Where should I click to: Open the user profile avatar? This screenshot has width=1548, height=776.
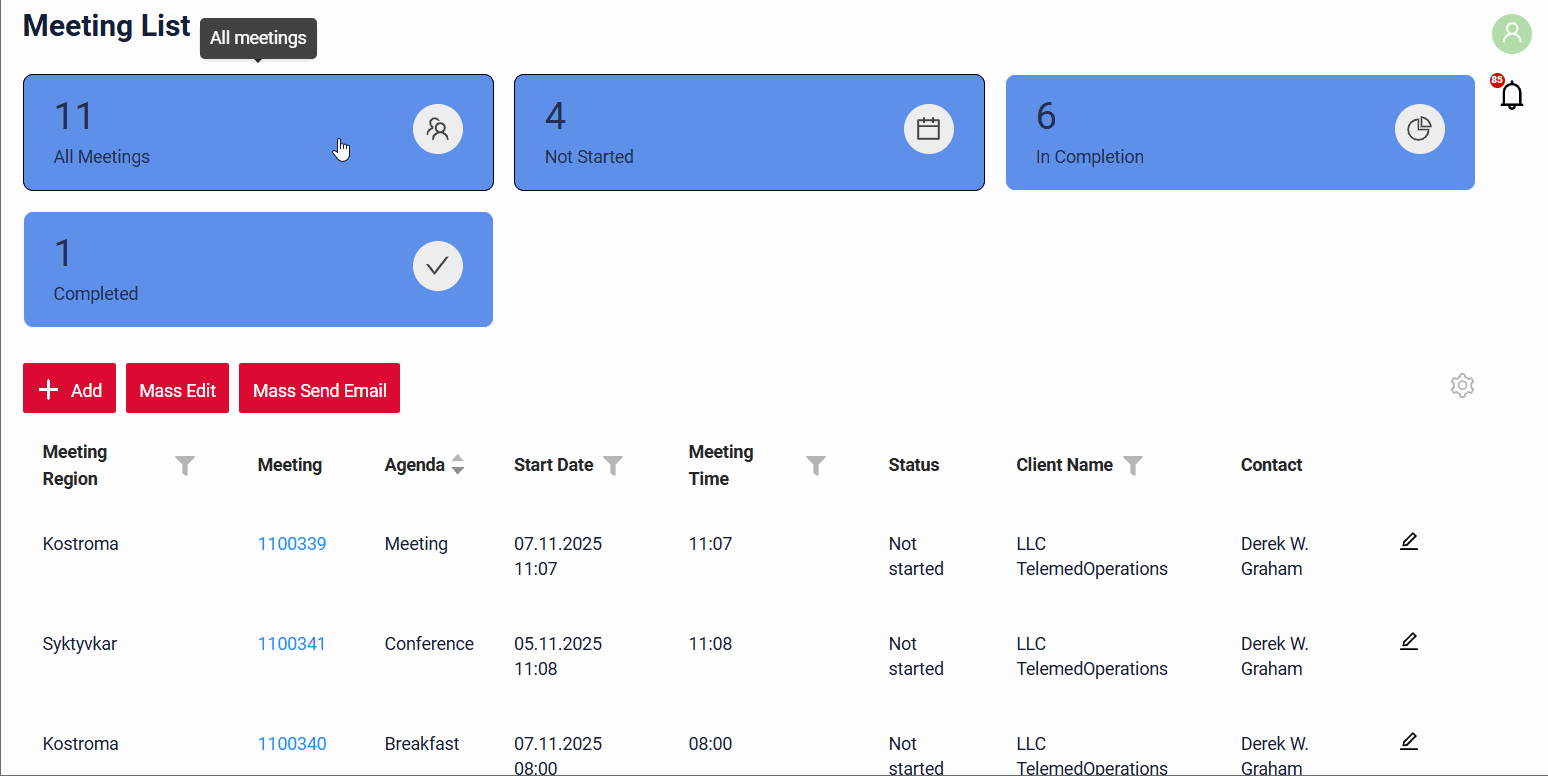pos(1511,34)
